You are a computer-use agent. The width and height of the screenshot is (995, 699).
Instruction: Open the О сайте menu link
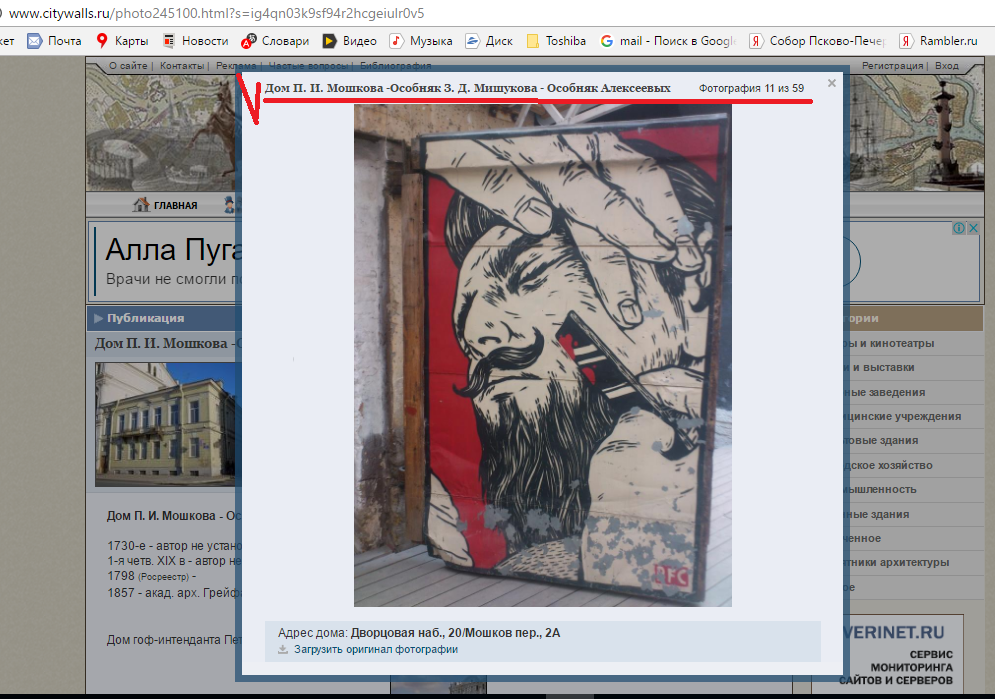[x=128, y=65]
